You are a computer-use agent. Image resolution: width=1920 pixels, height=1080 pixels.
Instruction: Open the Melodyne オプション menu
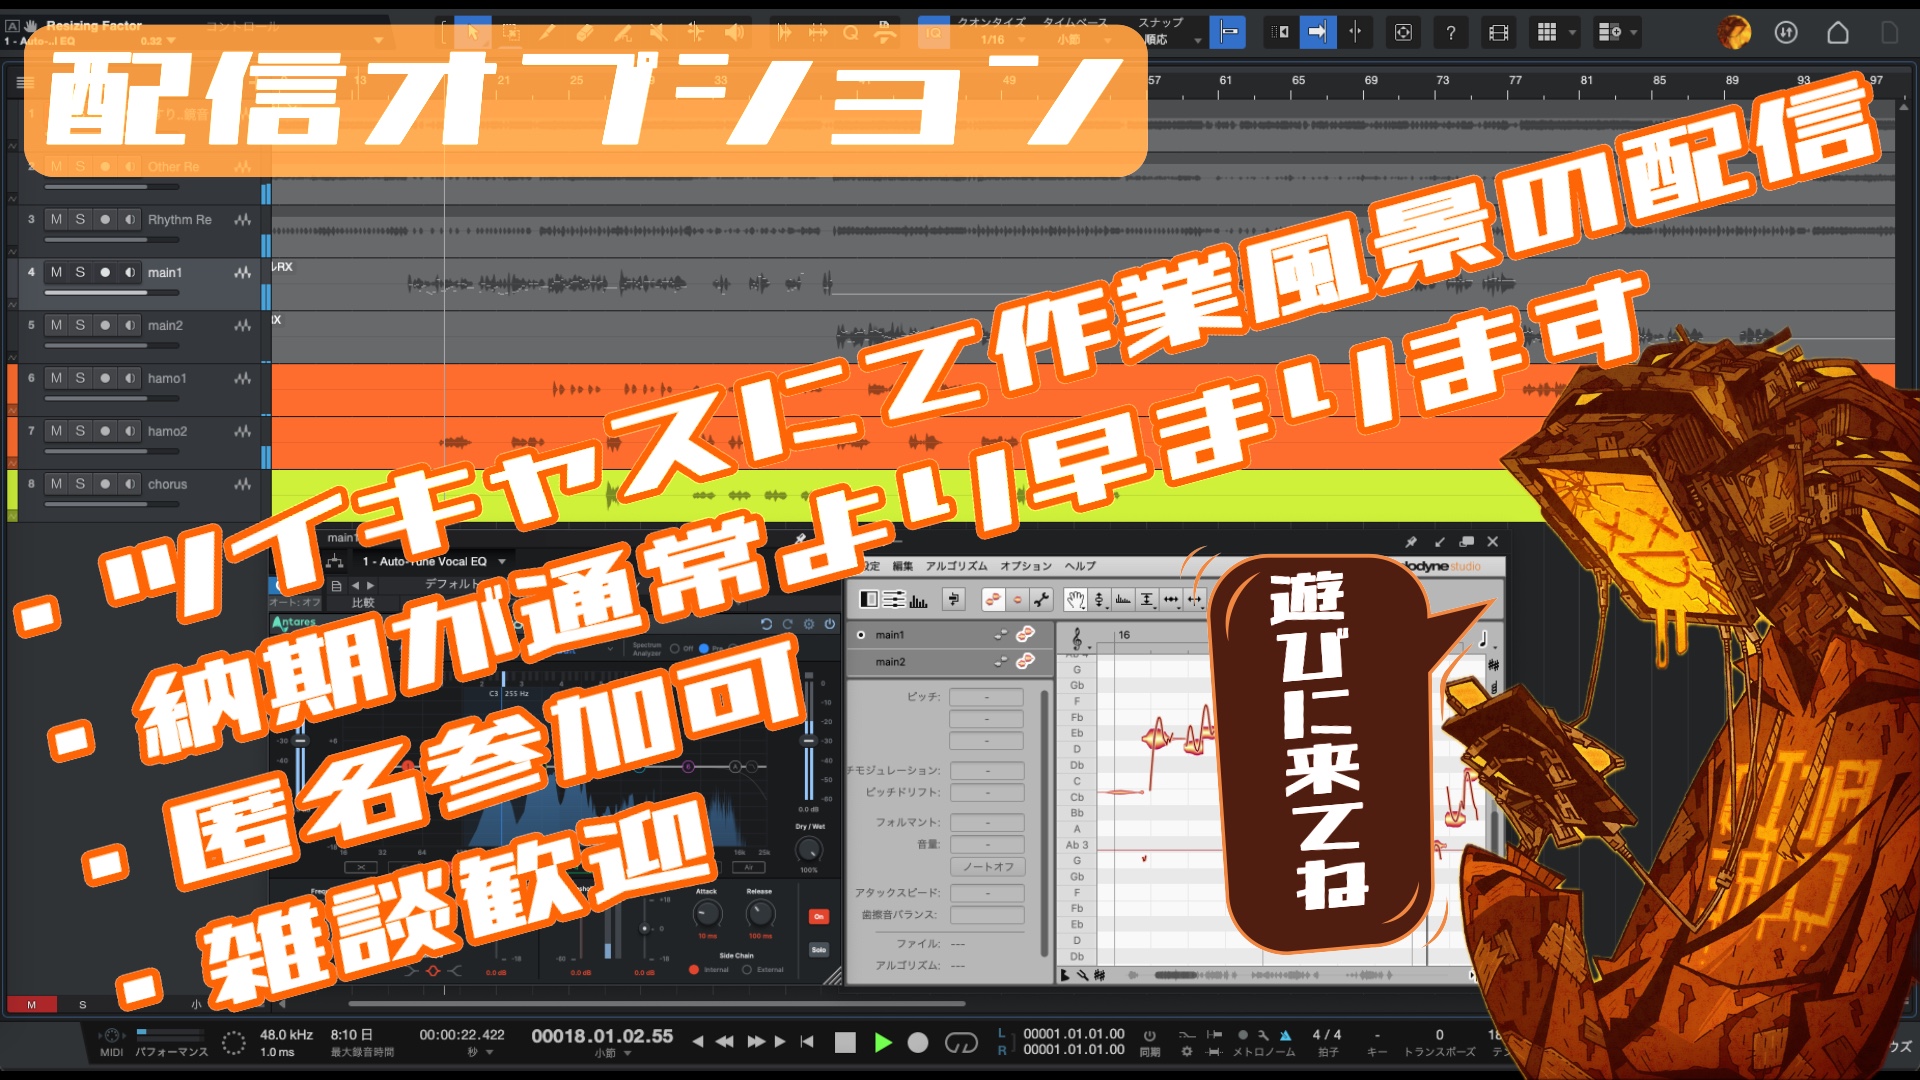1026,566
